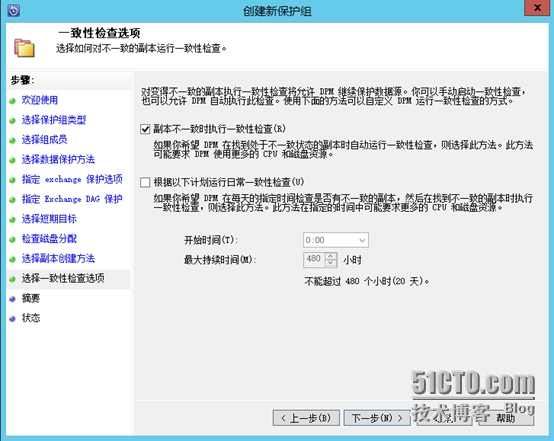
Task: Go to step 指定 Exchange DAG 保护
Action: [72, 199]
